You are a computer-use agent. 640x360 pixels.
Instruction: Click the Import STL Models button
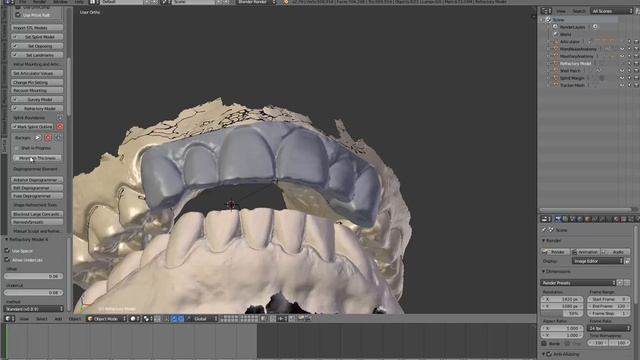pos(37,28)
